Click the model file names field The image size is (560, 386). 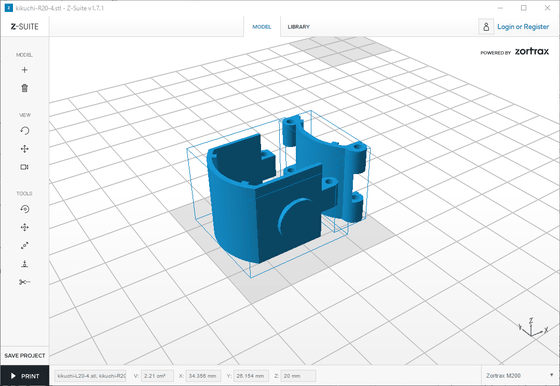tap(90, 376)
